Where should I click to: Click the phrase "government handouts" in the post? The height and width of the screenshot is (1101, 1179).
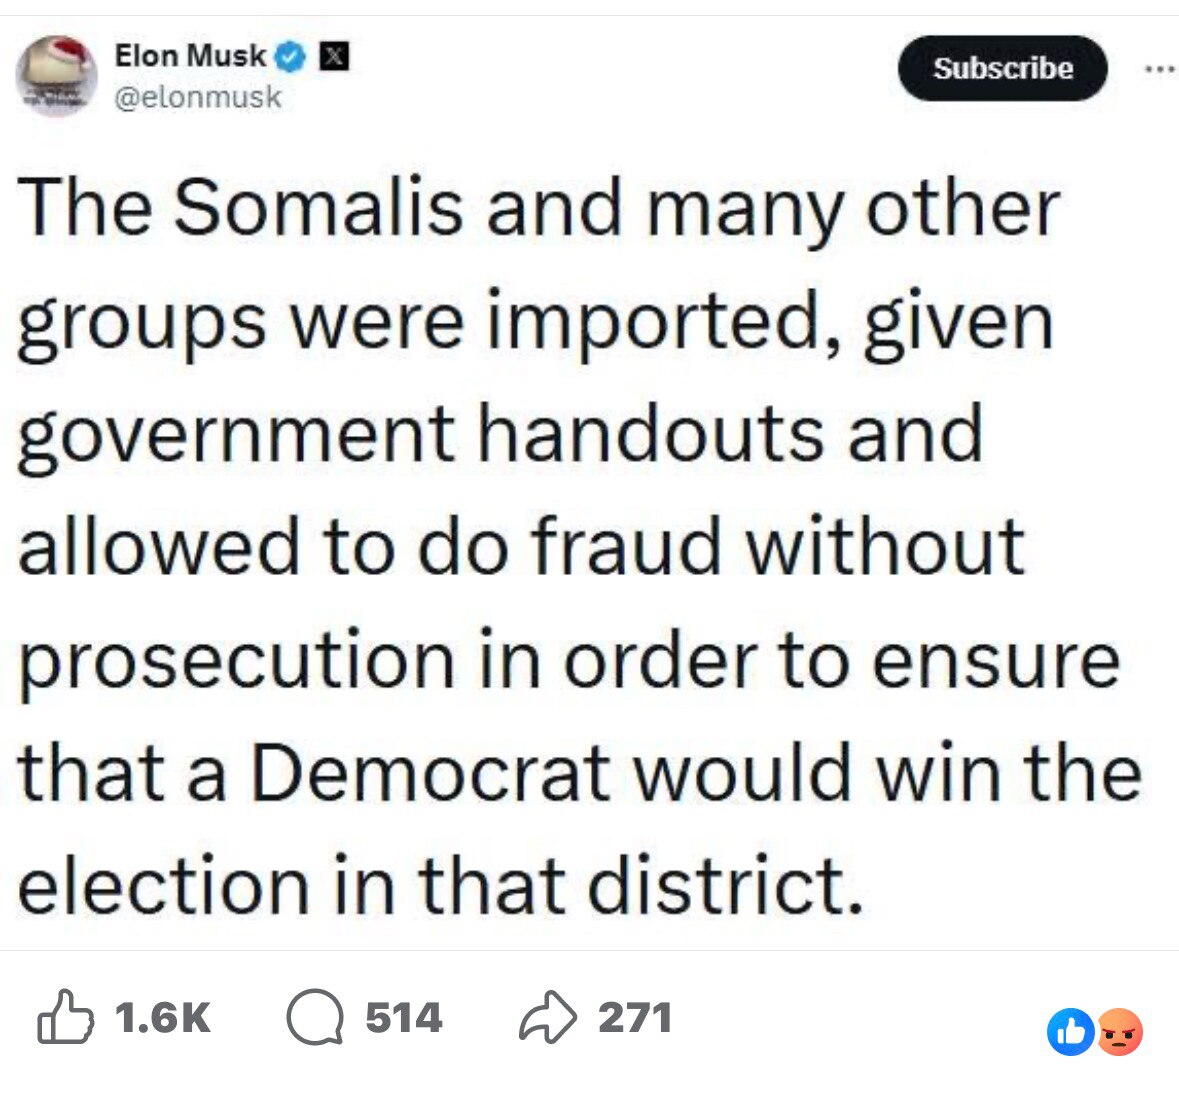[420, 434]
